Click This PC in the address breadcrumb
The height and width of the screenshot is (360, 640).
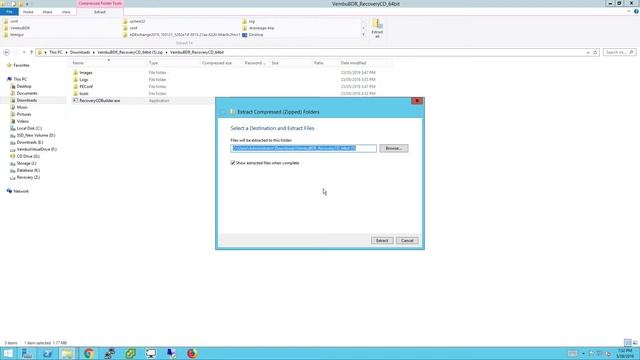(x=56, y=52)
